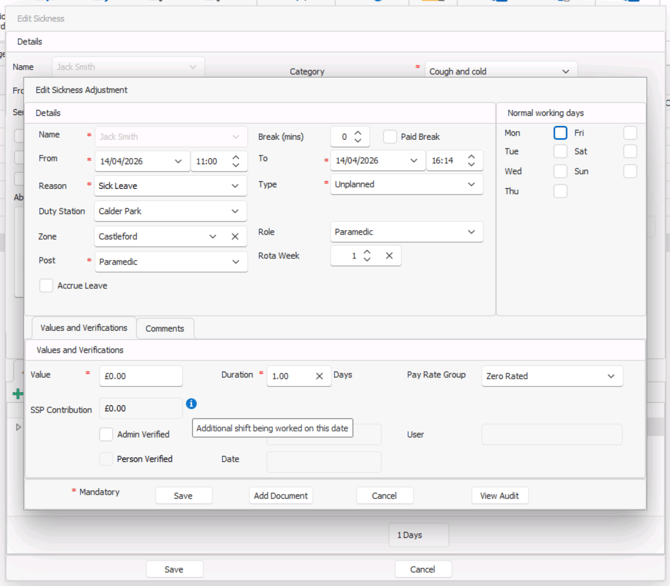Click into the Value input field
This screenshot has height=586, width=670.
pos(140,376)
